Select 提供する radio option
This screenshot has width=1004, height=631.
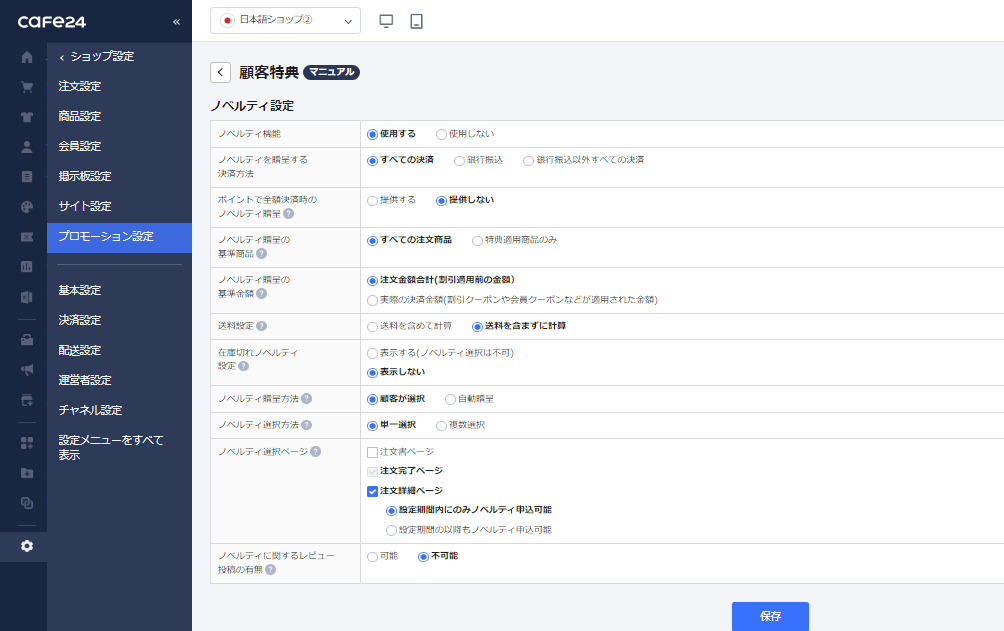pos(372,201)
